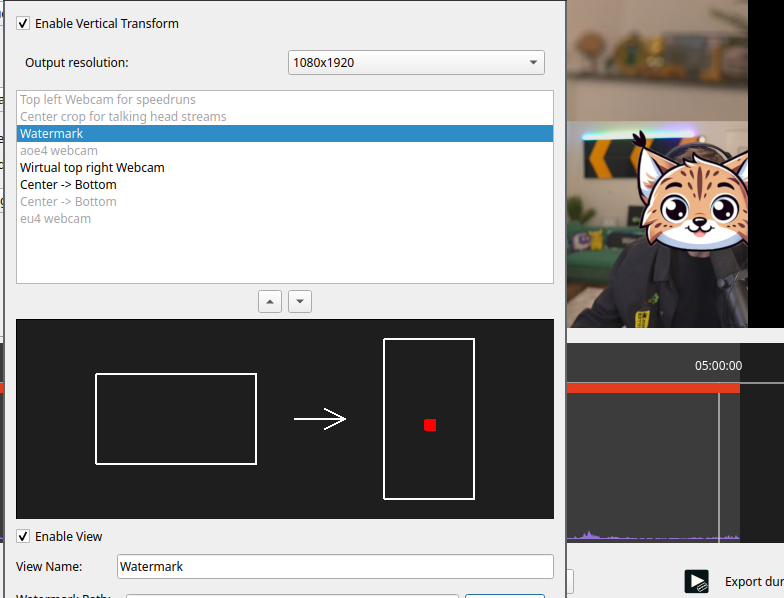Click the red timeline progress bar
Image resolution: width=784 pixels, height=598 pixels.
click(x=652, y=388)
